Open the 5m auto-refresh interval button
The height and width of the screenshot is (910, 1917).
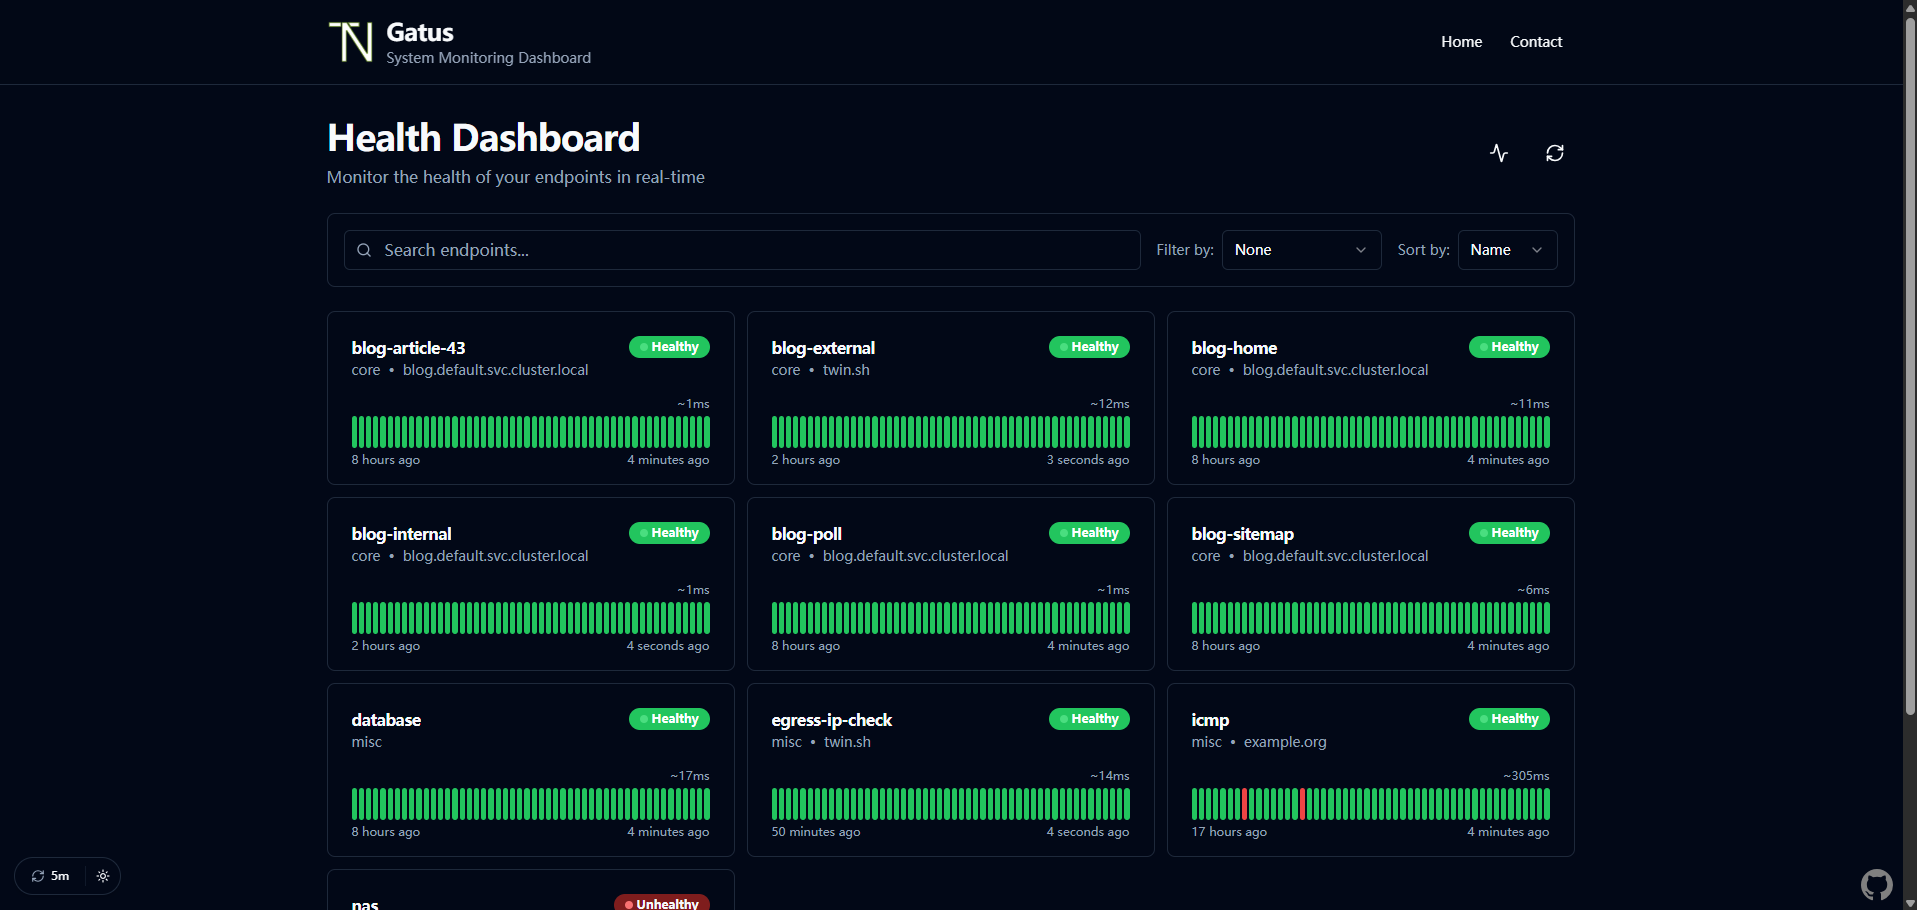pyautogui.click(x=50, y=876)
